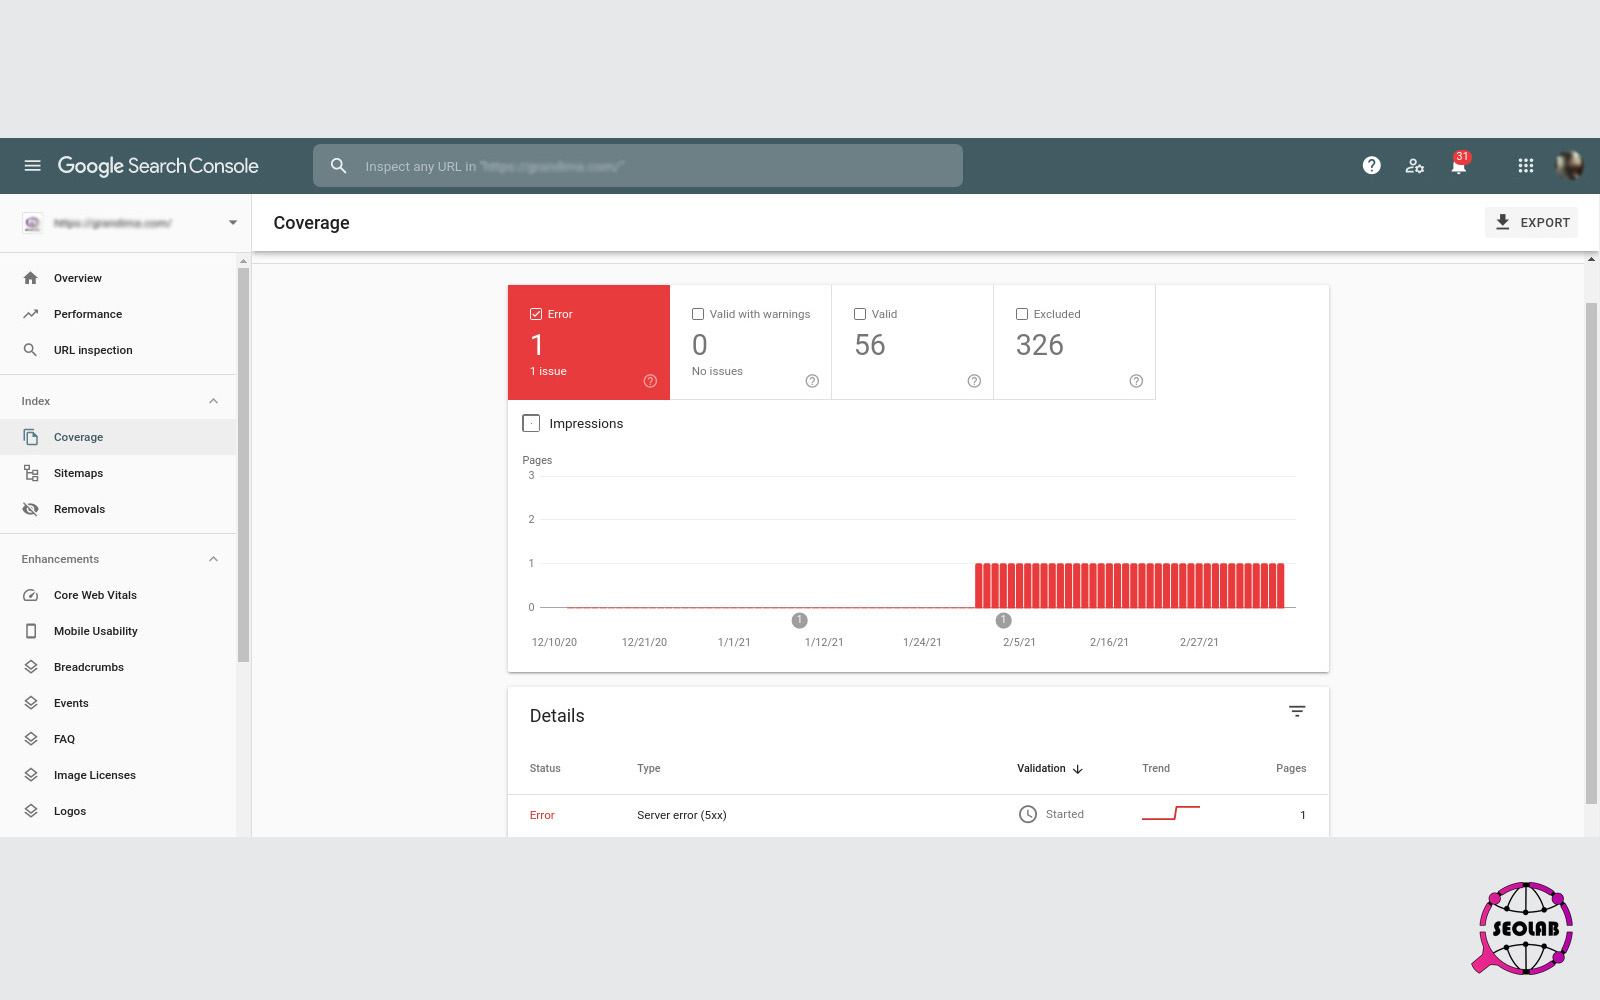Click the Error card help icon
Screen dimensions: 1600x1000
coord(650,381)
